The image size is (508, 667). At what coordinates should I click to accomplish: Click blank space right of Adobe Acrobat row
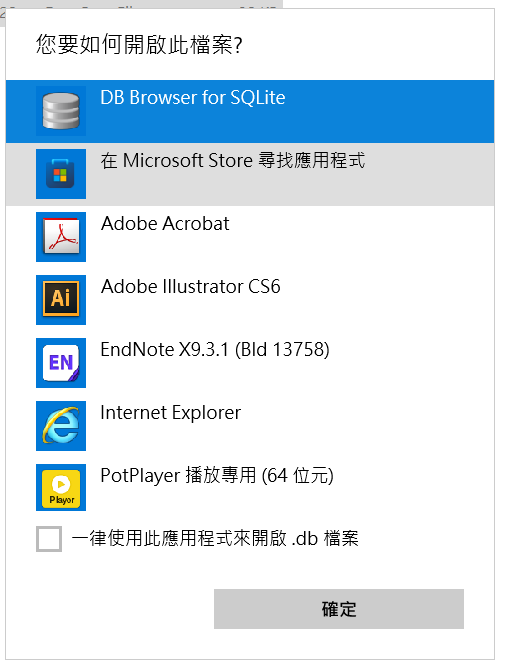[362, 237]
